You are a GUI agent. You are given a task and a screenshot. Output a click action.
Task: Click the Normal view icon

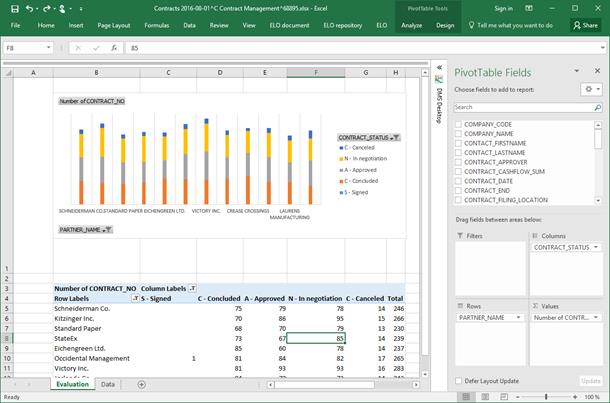(466, 397)
